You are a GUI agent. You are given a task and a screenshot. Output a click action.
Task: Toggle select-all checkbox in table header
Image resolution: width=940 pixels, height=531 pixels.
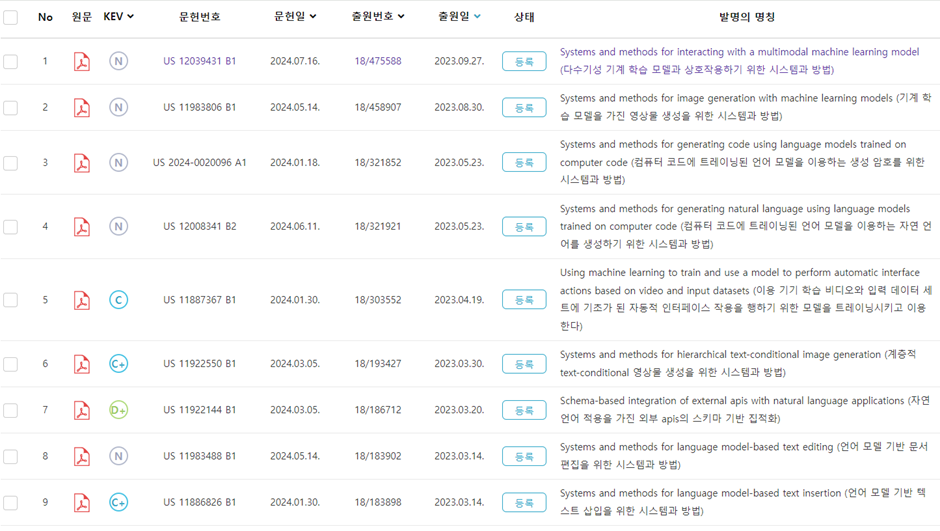click(10, 17)
